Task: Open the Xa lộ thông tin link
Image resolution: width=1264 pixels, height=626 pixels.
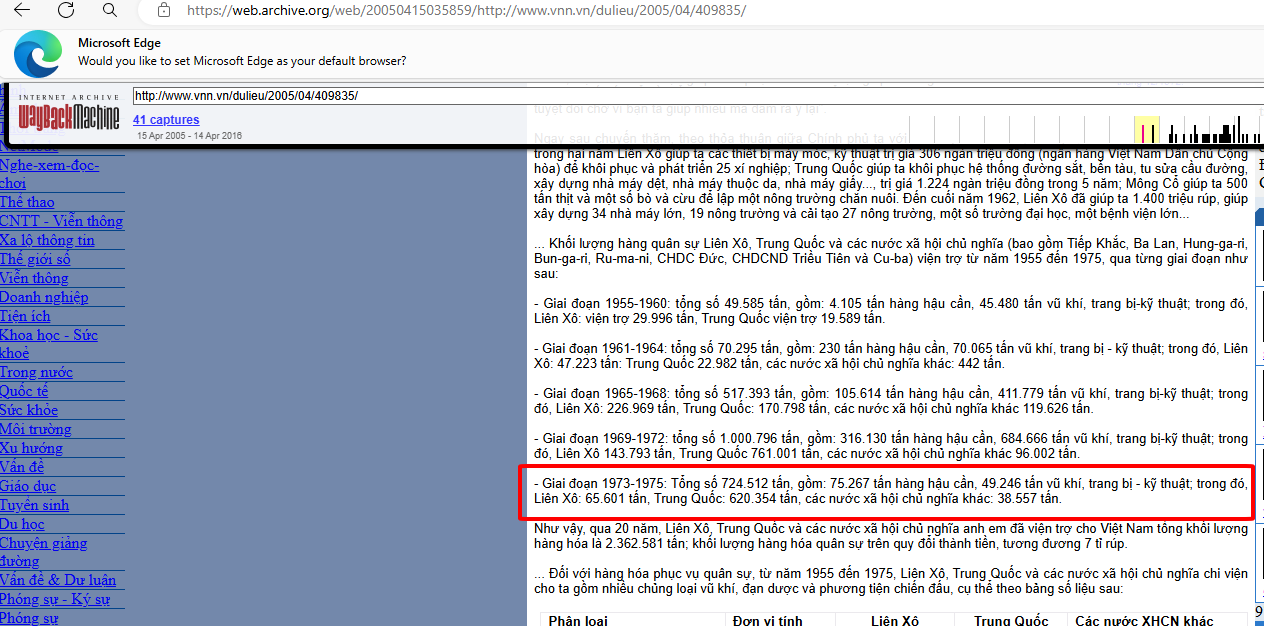Action: point(47,240)
